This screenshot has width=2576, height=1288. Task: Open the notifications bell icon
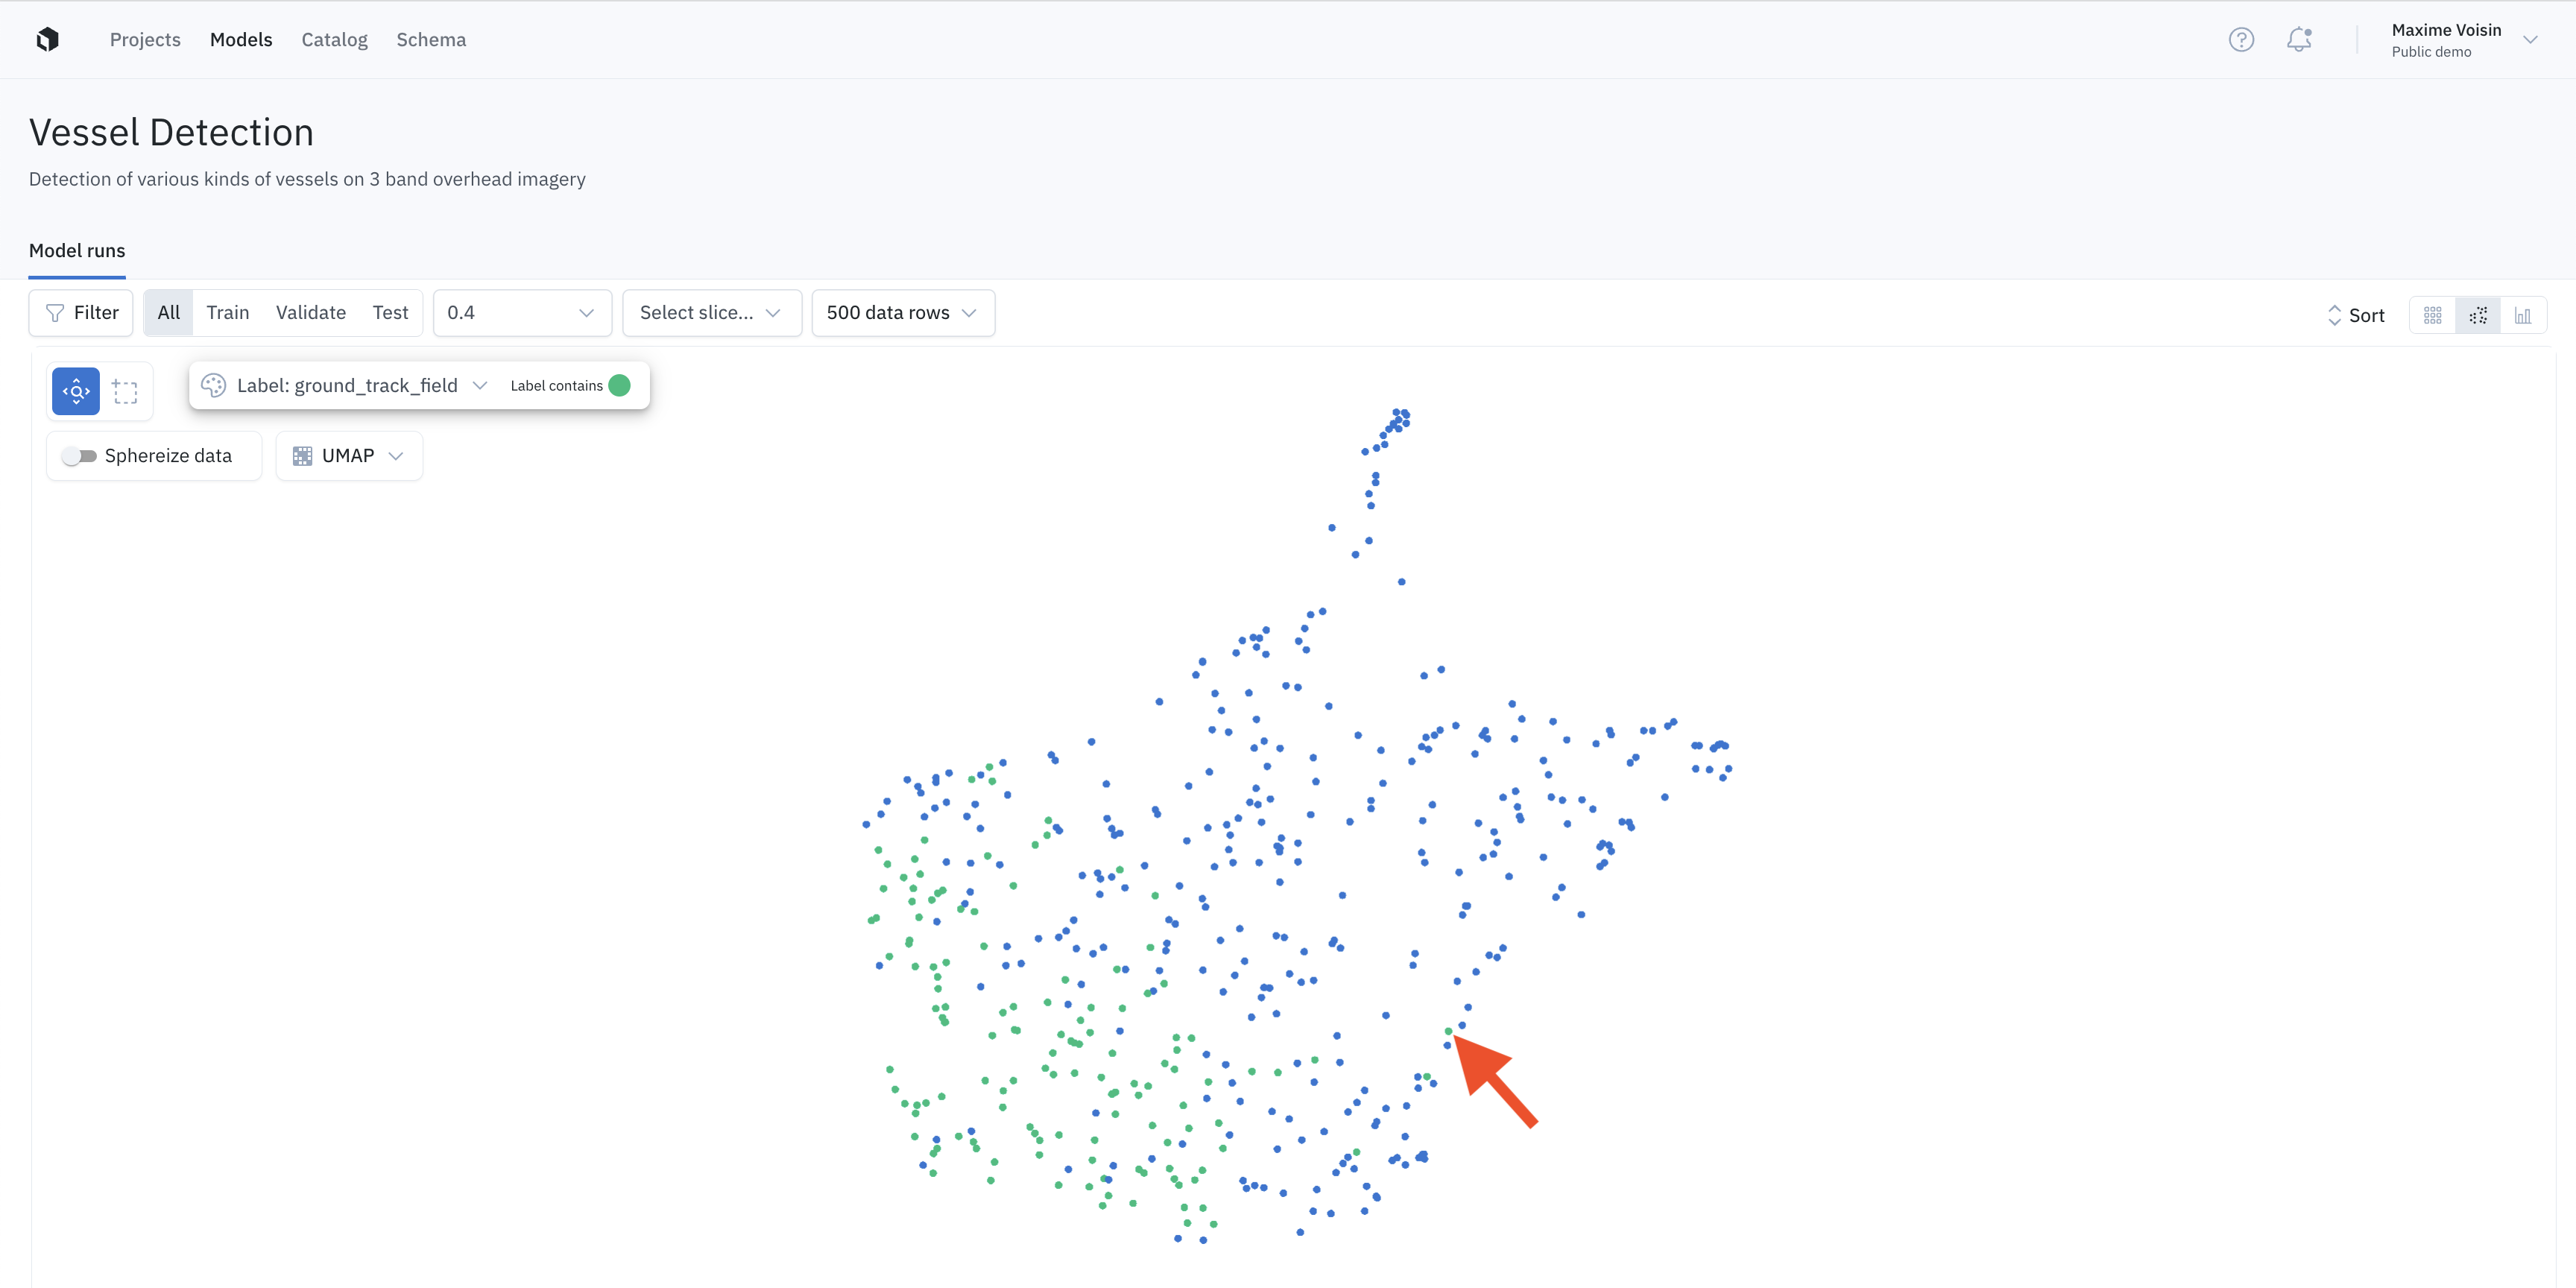click(x=2299, y=39)
